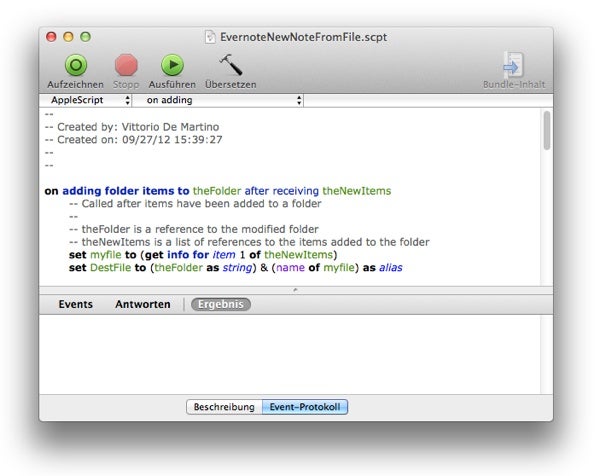Viewport: 600px width, 476px height.
Task: Click comment line 'Created on: 09/27/12 15:39:27'
Action: (x=134, y=140)
